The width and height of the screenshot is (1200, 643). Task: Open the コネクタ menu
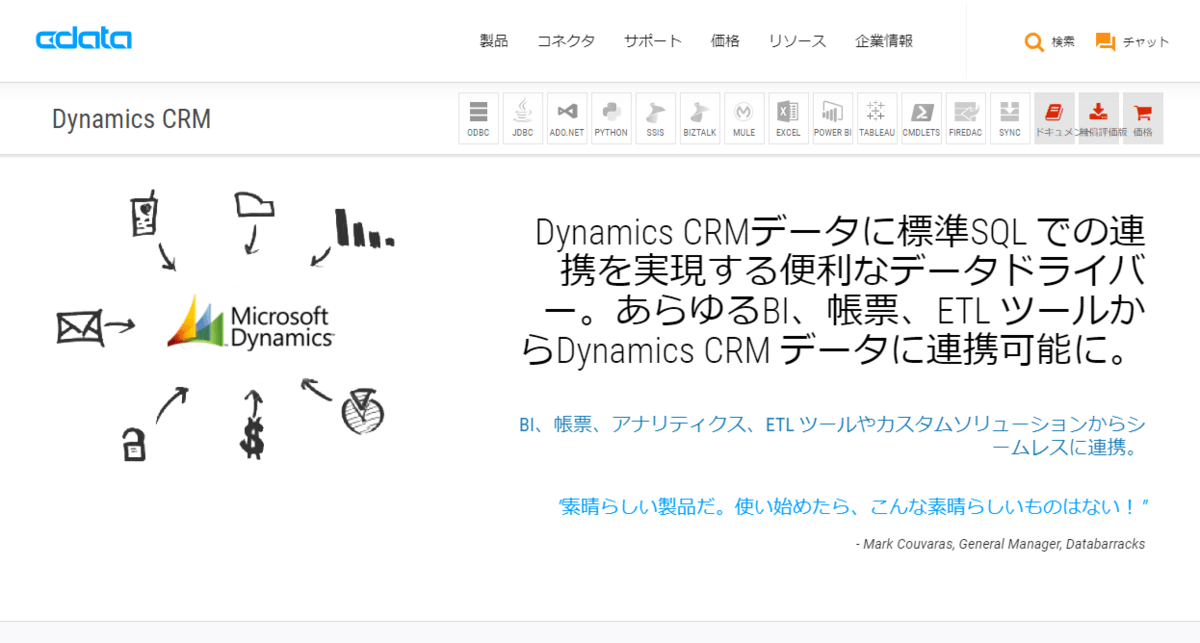coord(566,41)
